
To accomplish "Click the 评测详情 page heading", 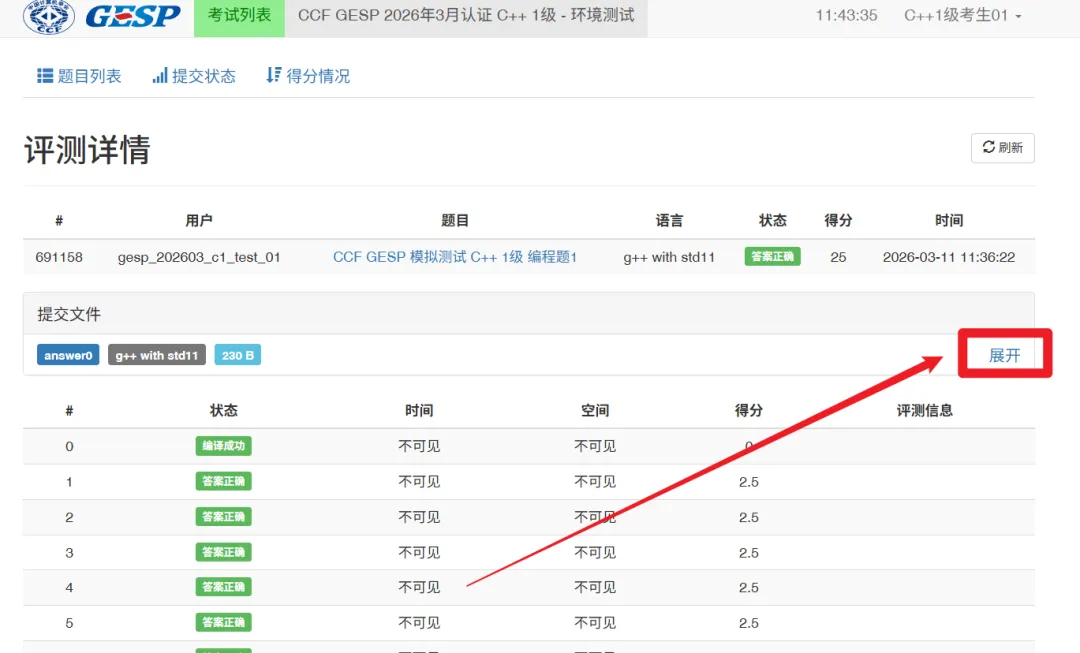I will [x=87, y=149].
